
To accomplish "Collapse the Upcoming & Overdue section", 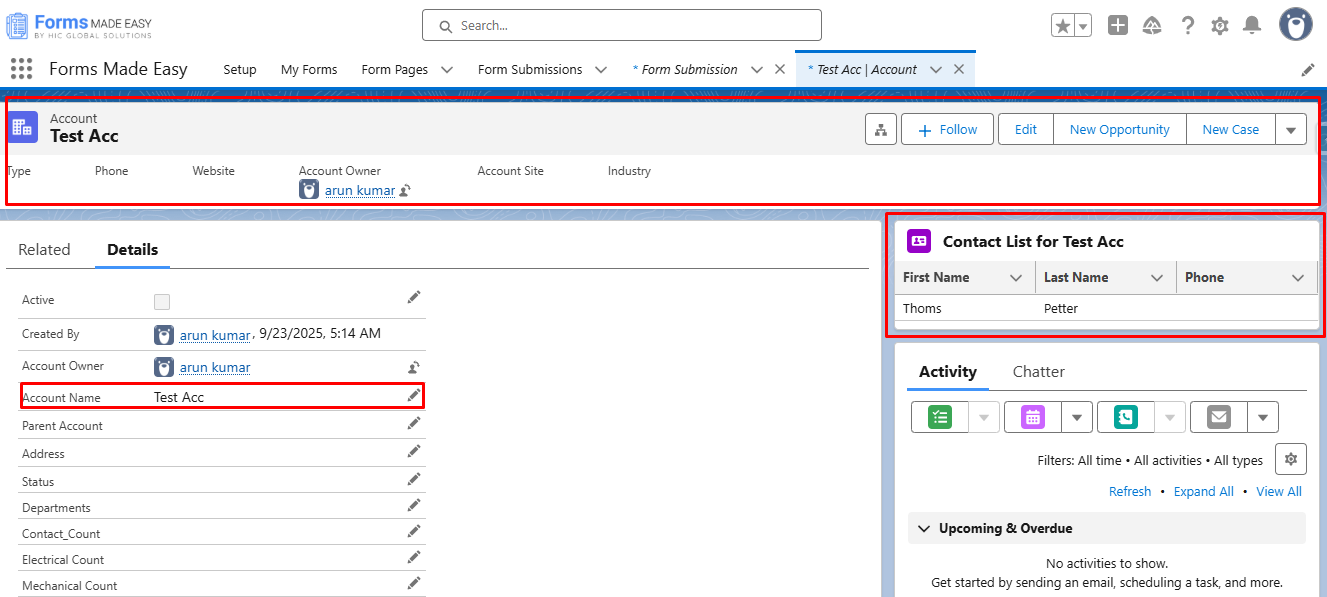I will [x=923, y=528].
